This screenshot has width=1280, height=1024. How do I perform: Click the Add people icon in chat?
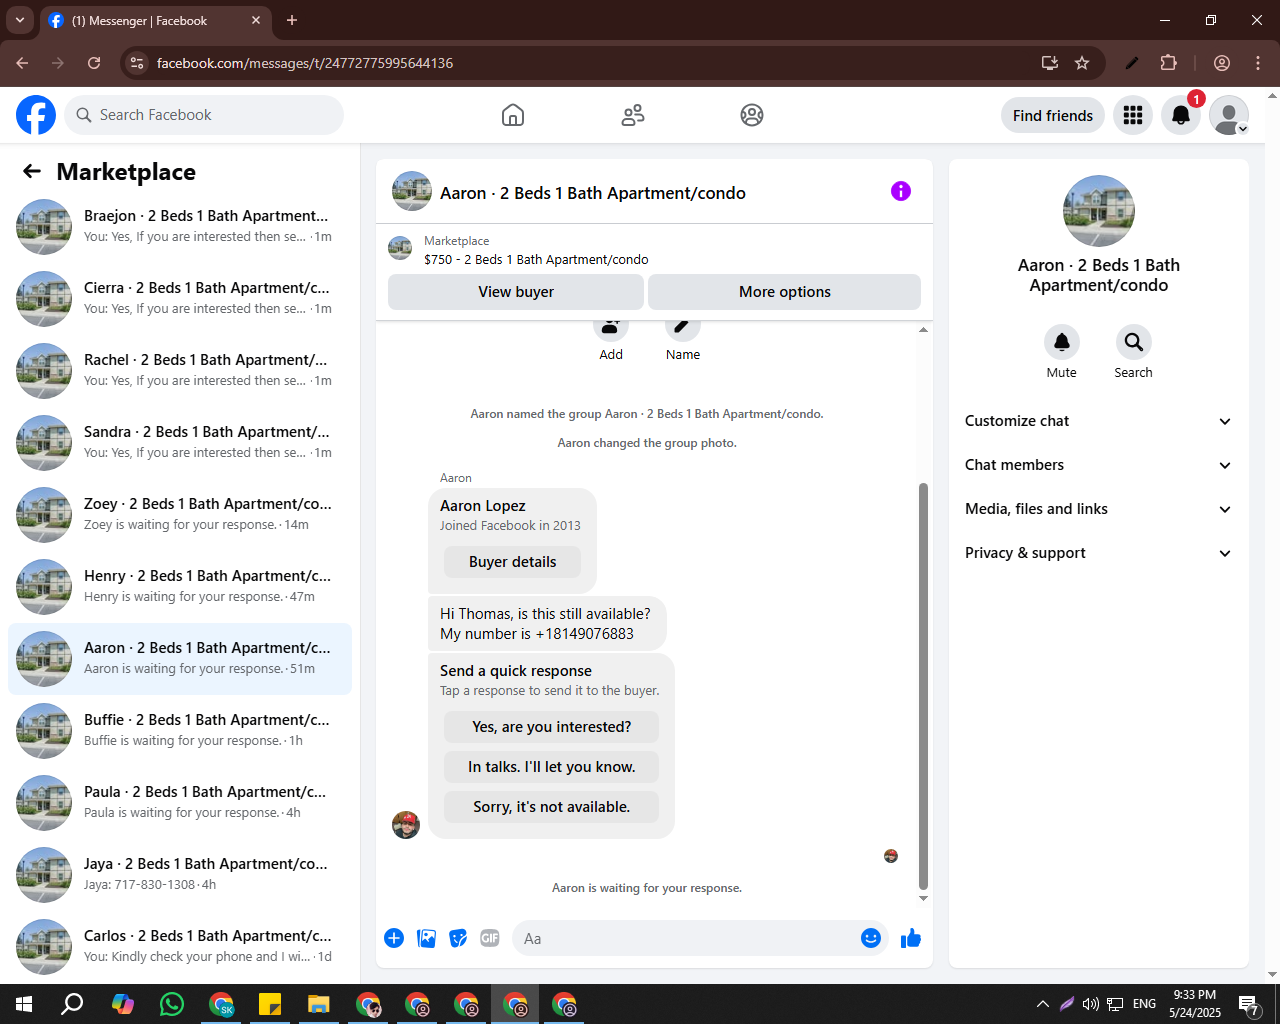[611, 329]
